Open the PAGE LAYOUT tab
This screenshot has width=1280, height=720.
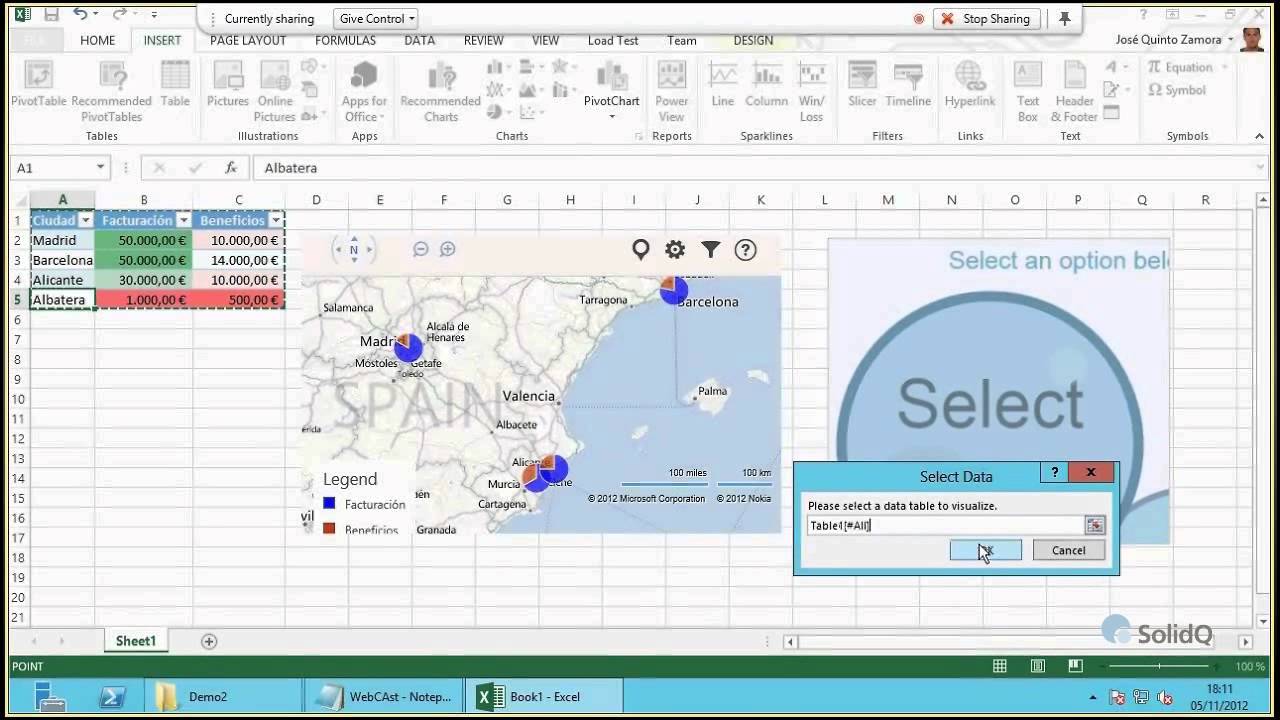pos(248,40)
